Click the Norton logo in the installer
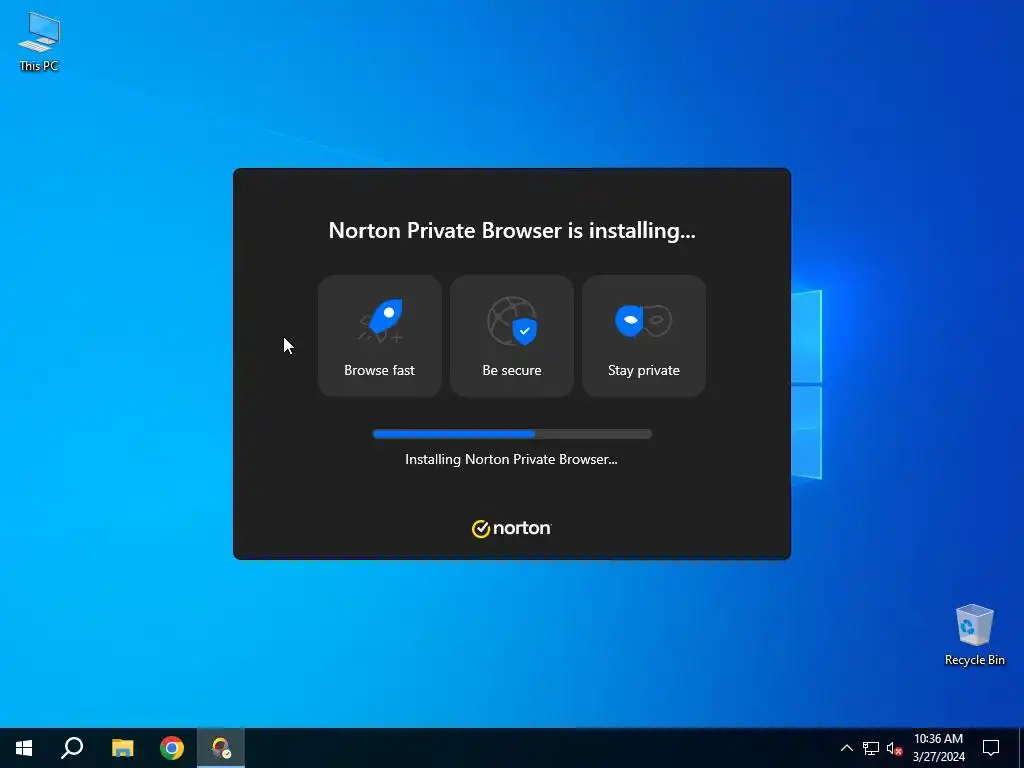 (x=511, y=528)
